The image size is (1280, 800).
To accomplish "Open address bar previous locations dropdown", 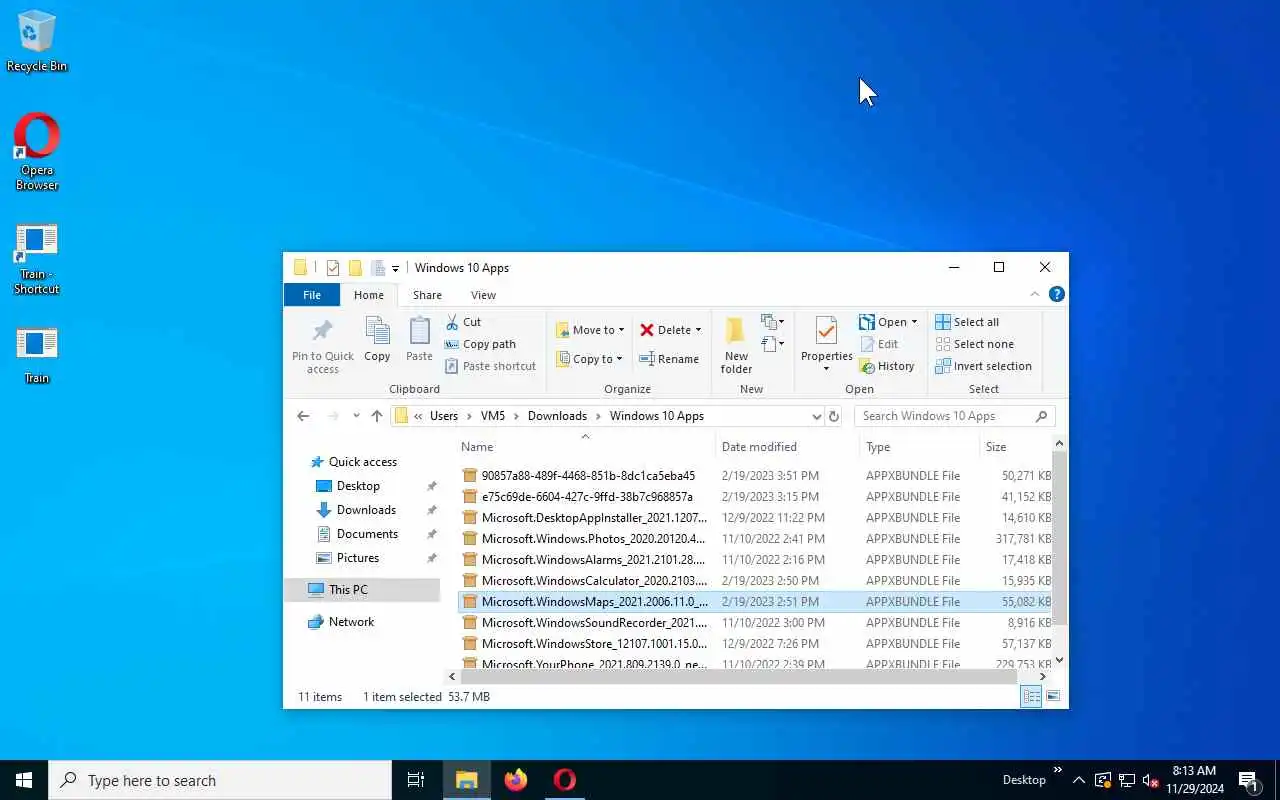I will 816,416.
